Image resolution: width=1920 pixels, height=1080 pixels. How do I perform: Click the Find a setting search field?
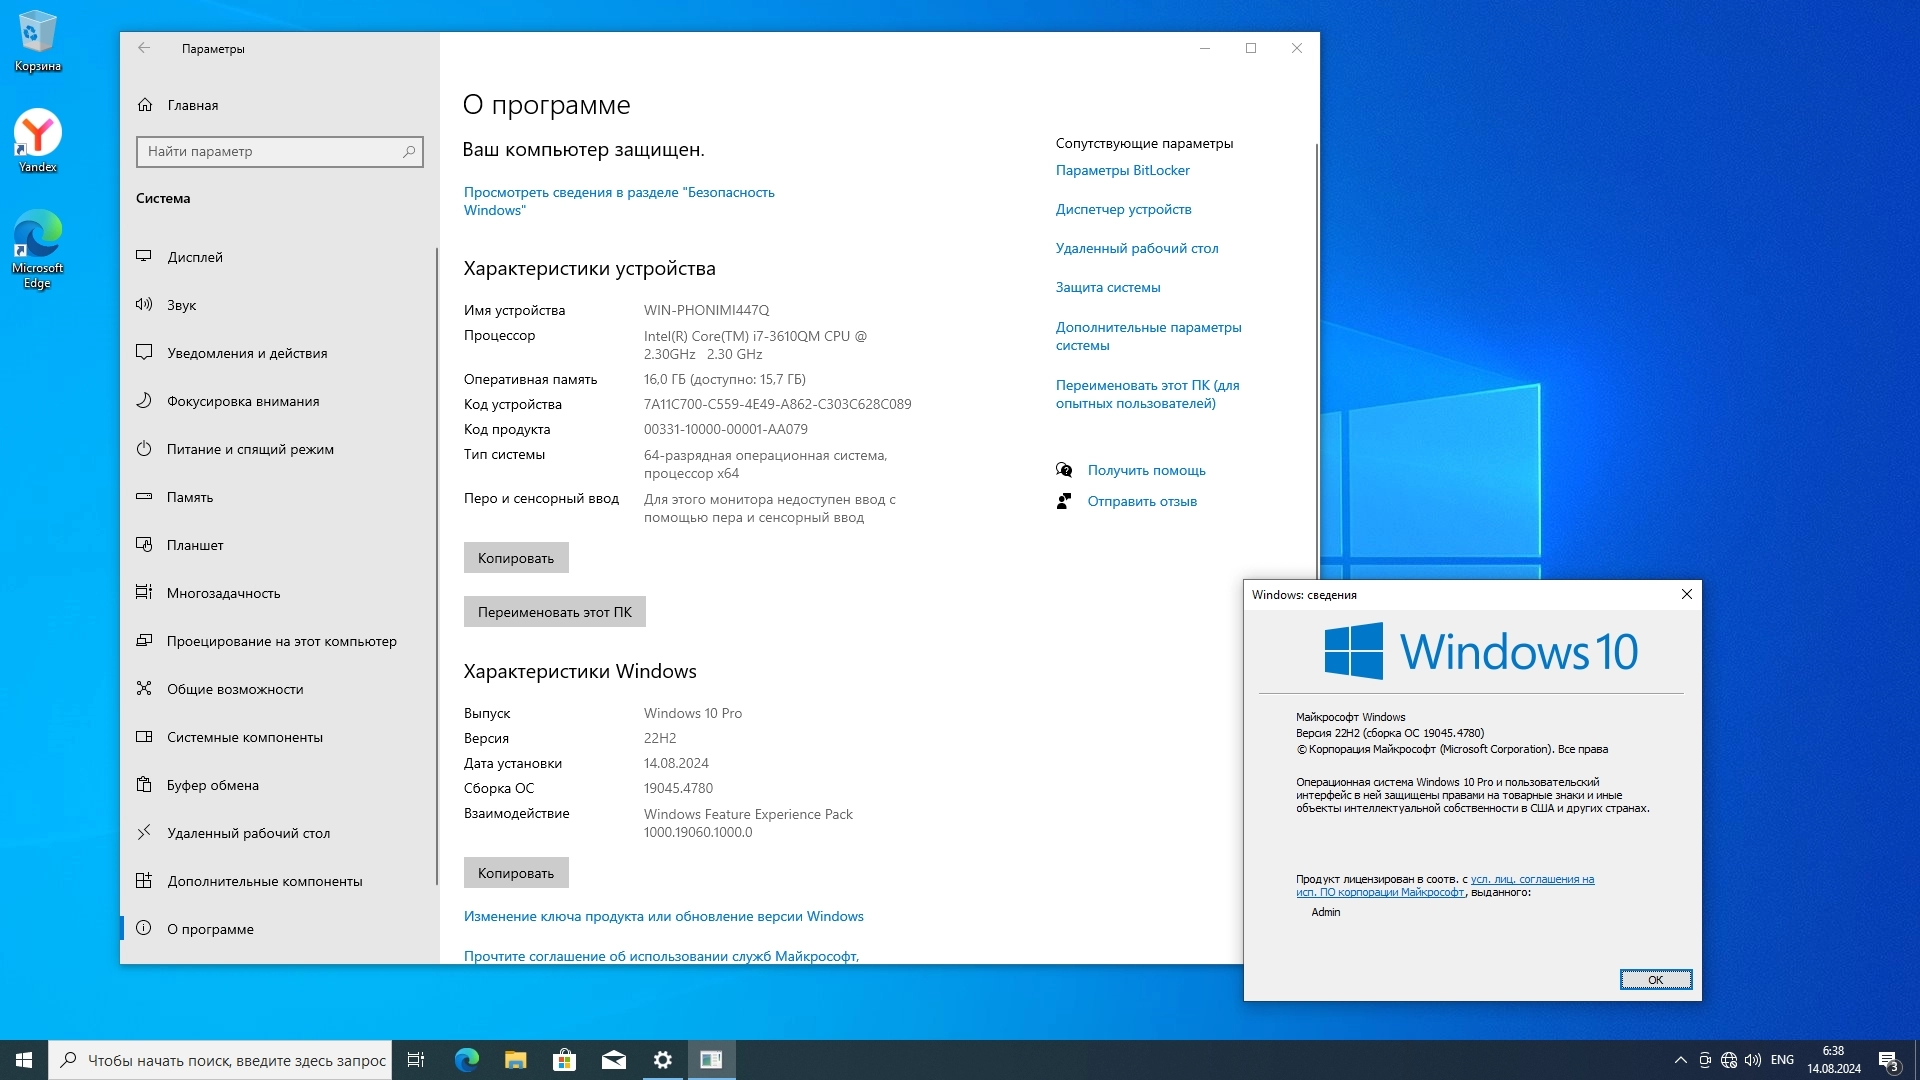coord(270,151)
